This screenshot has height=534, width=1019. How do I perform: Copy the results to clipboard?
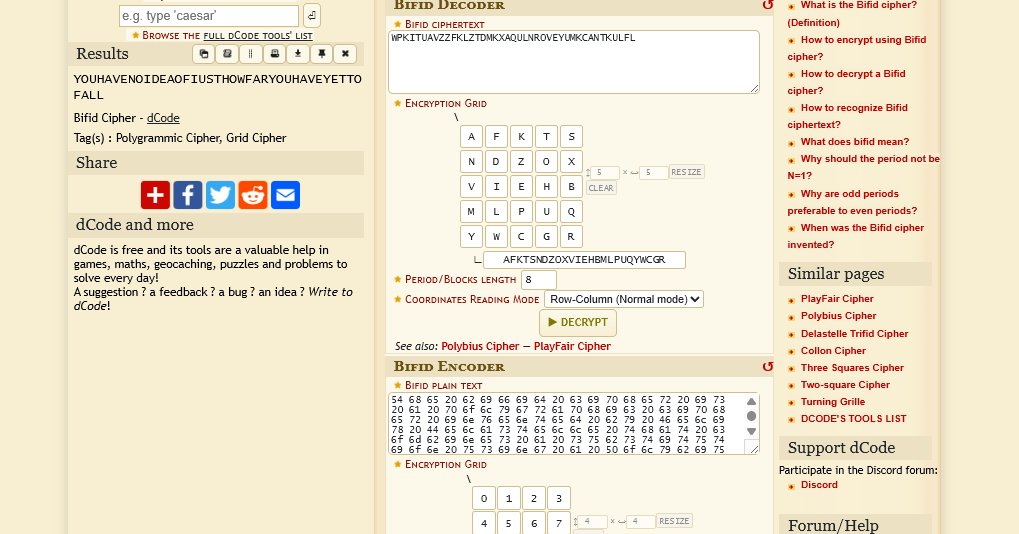(204, 54)
